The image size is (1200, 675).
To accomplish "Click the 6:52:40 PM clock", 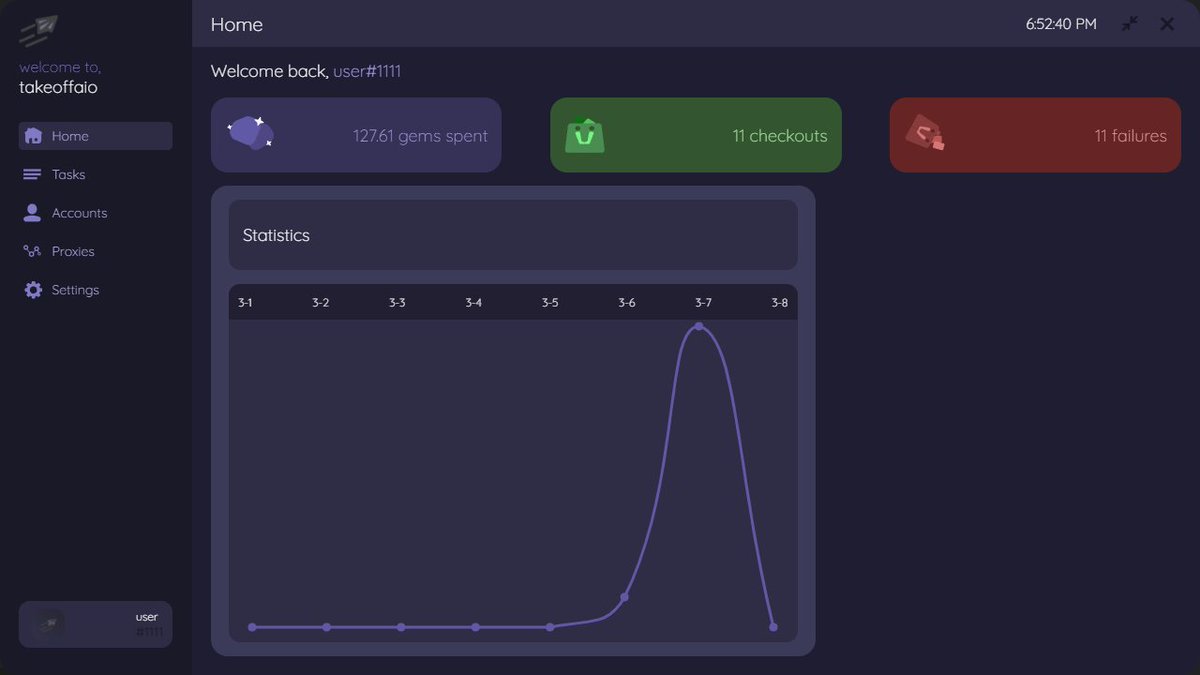I will coord(1061,23).
